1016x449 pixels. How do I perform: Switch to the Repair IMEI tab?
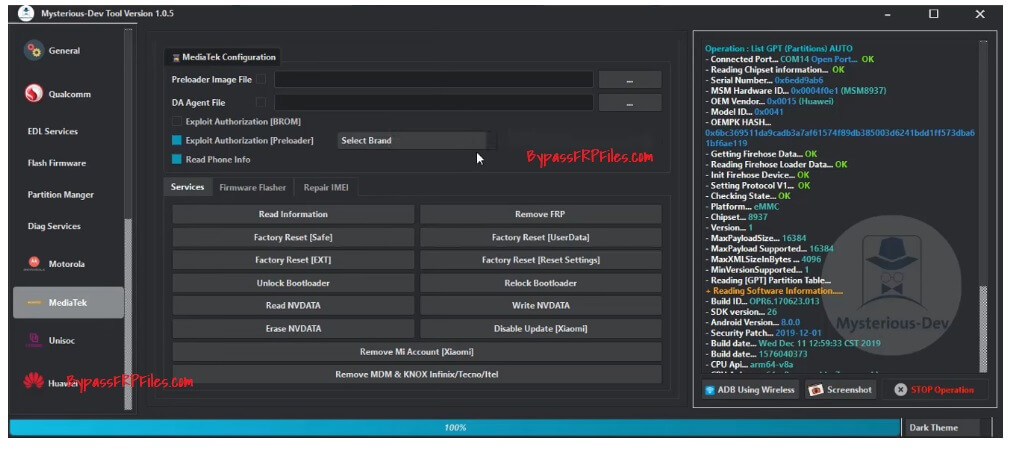(326, 187)
